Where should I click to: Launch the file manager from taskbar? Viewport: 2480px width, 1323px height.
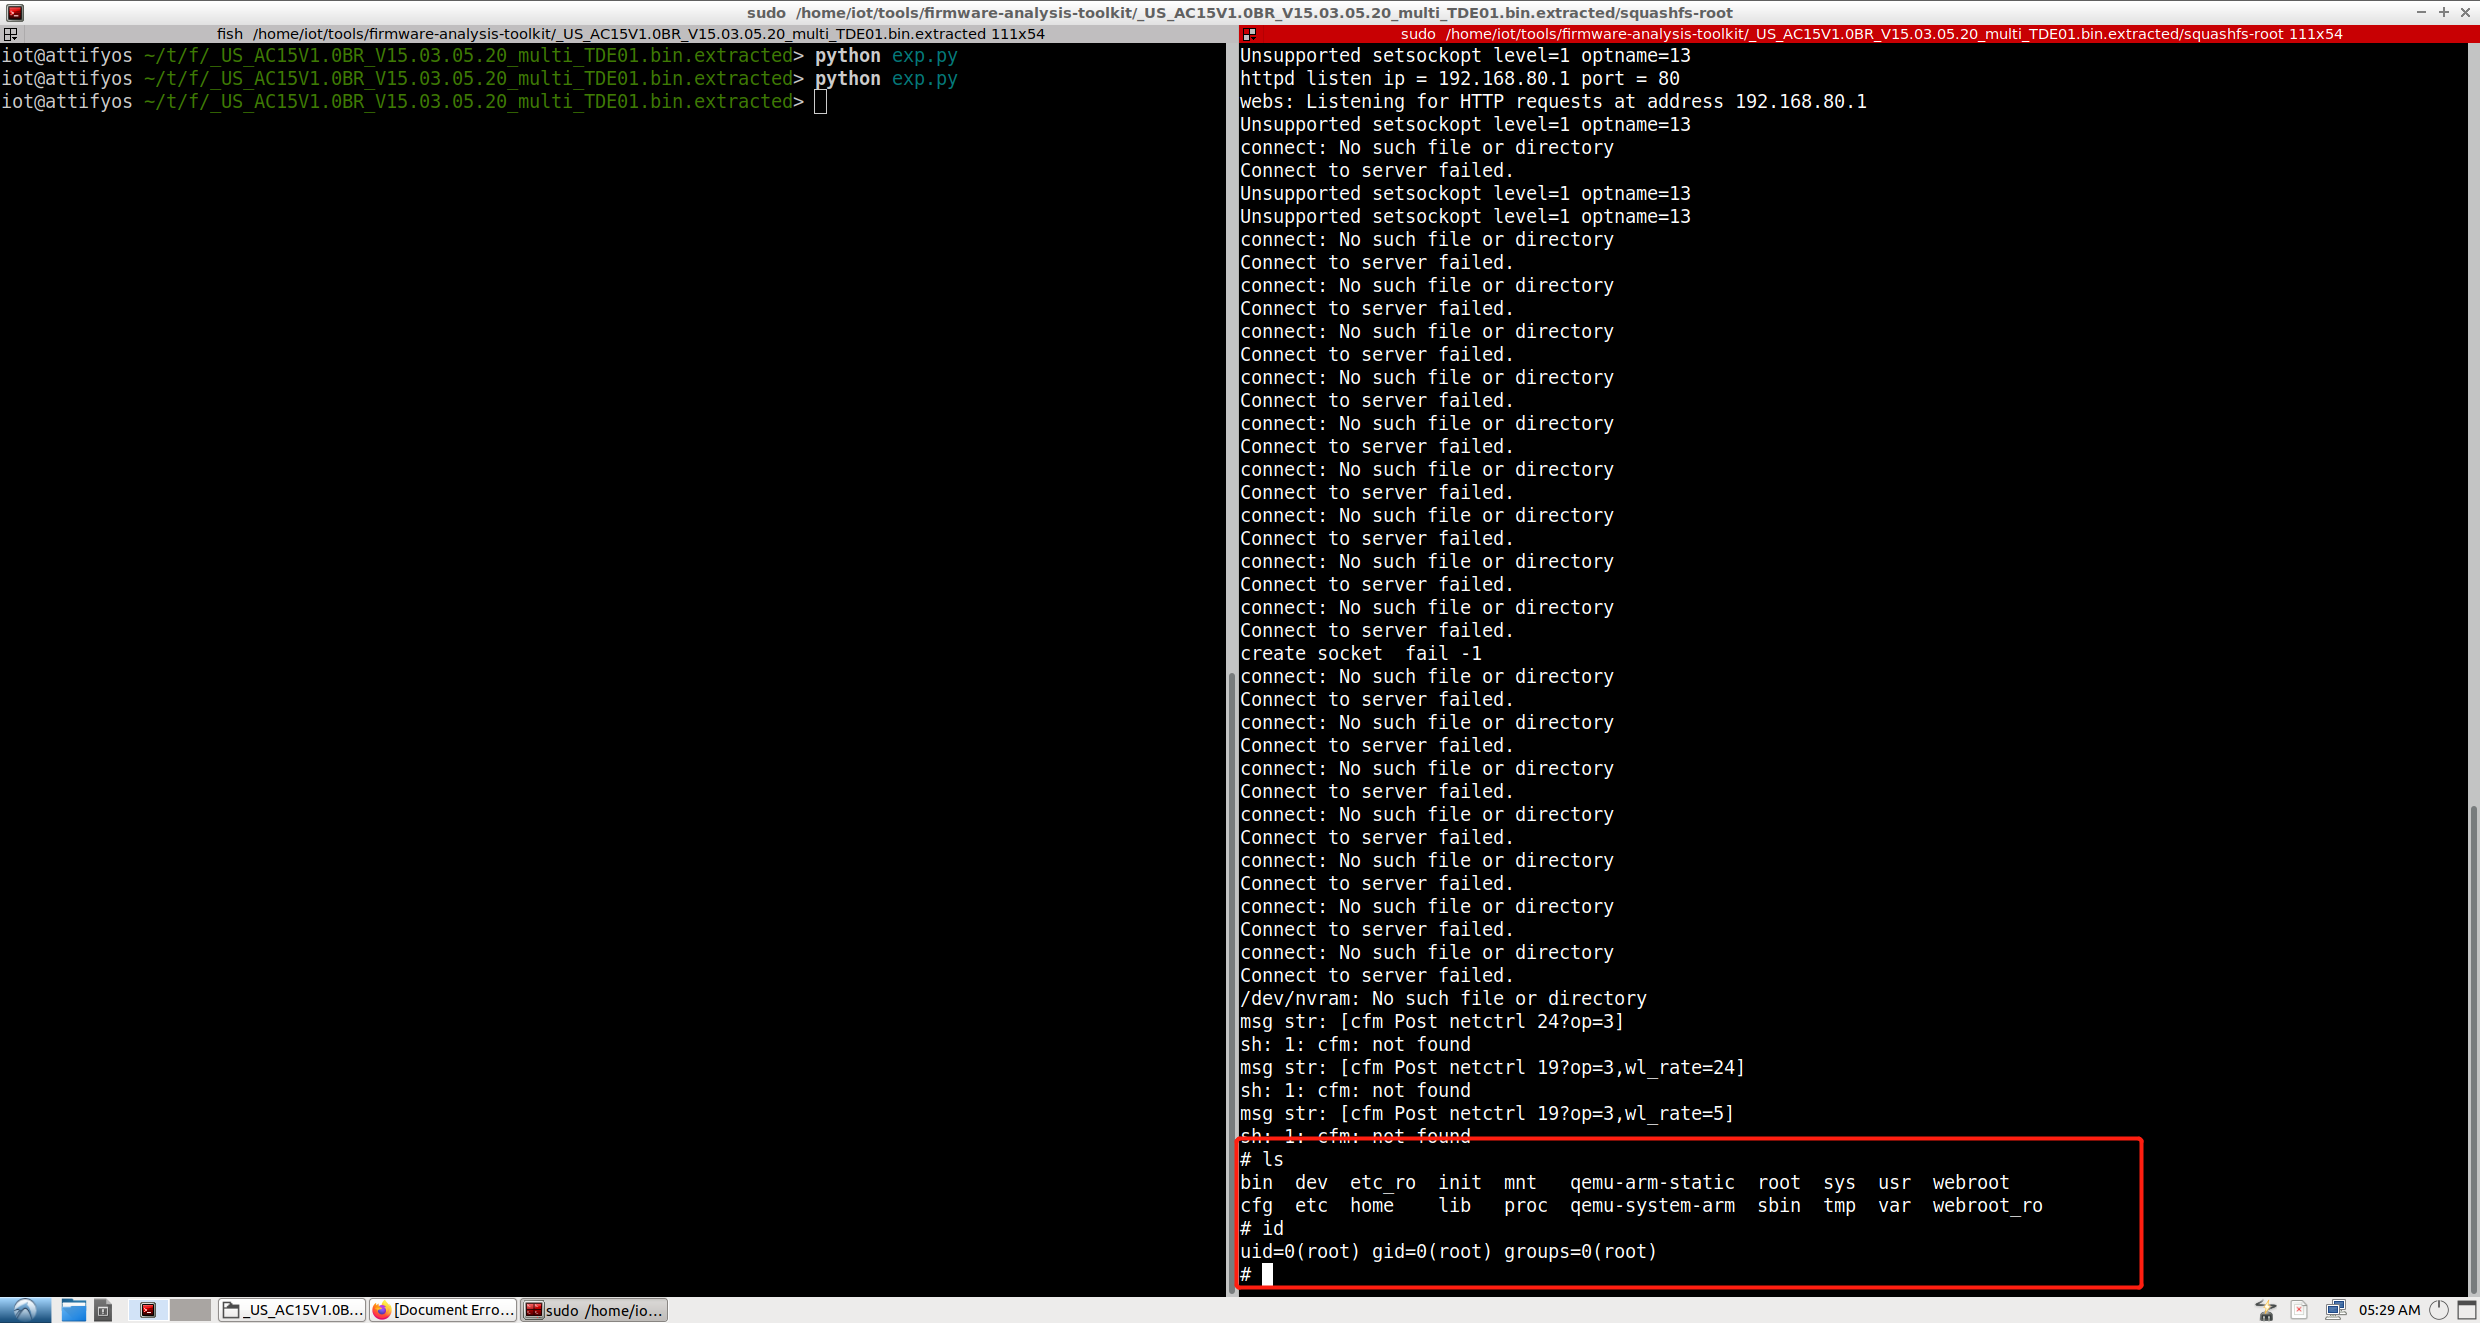click(73, 1310)
